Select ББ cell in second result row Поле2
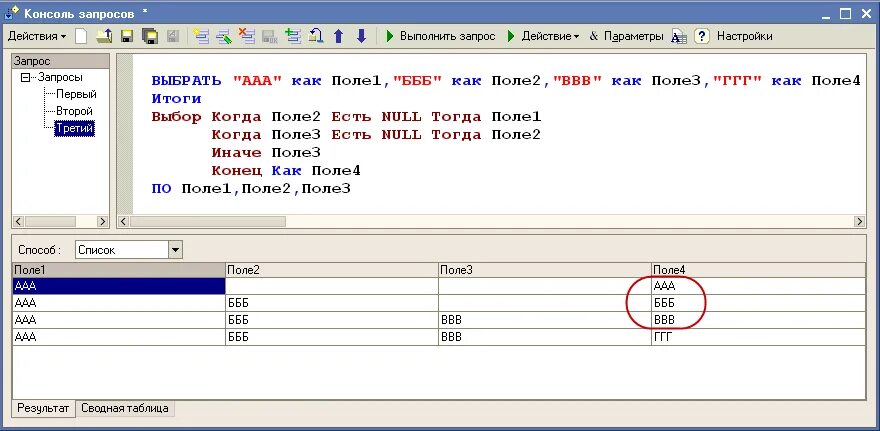This screenshot has width=880, height=431. point(332,303)
